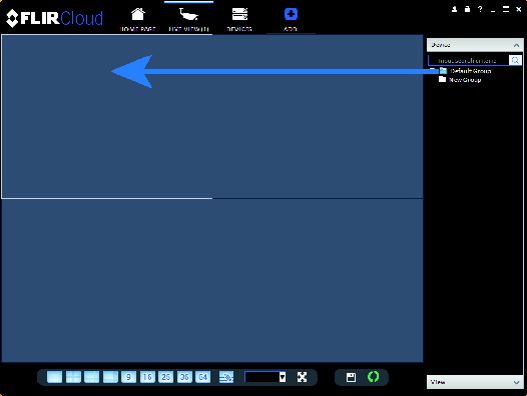
Task: Toggle full screen with the expand arrows icon
Action: tap(302, 377)
